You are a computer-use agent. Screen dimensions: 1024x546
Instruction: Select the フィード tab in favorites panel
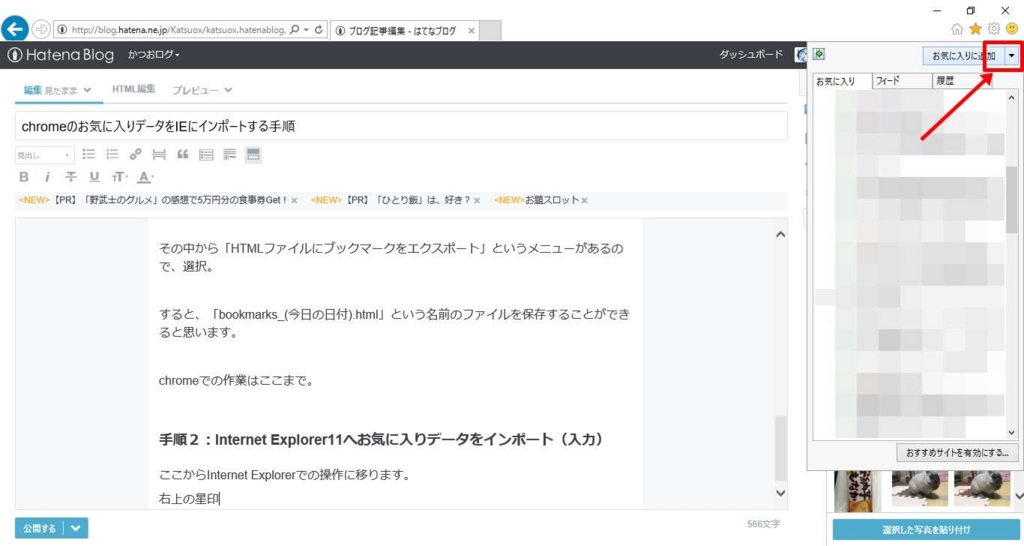tap(902, 81)
